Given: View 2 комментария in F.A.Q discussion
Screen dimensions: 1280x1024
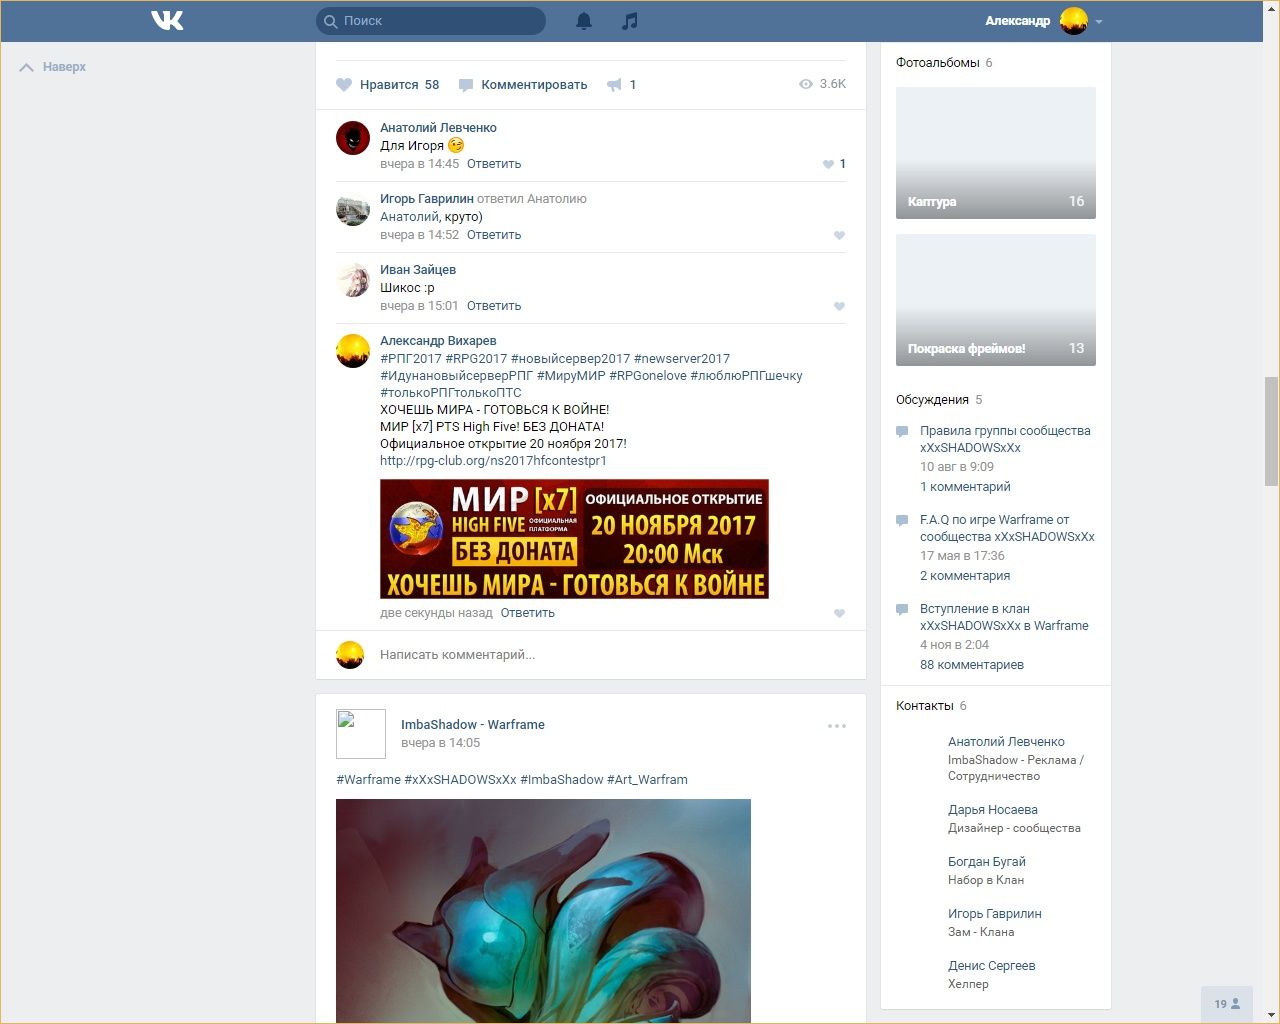Looking at the screenshot, I should click(x=965, y=576).
